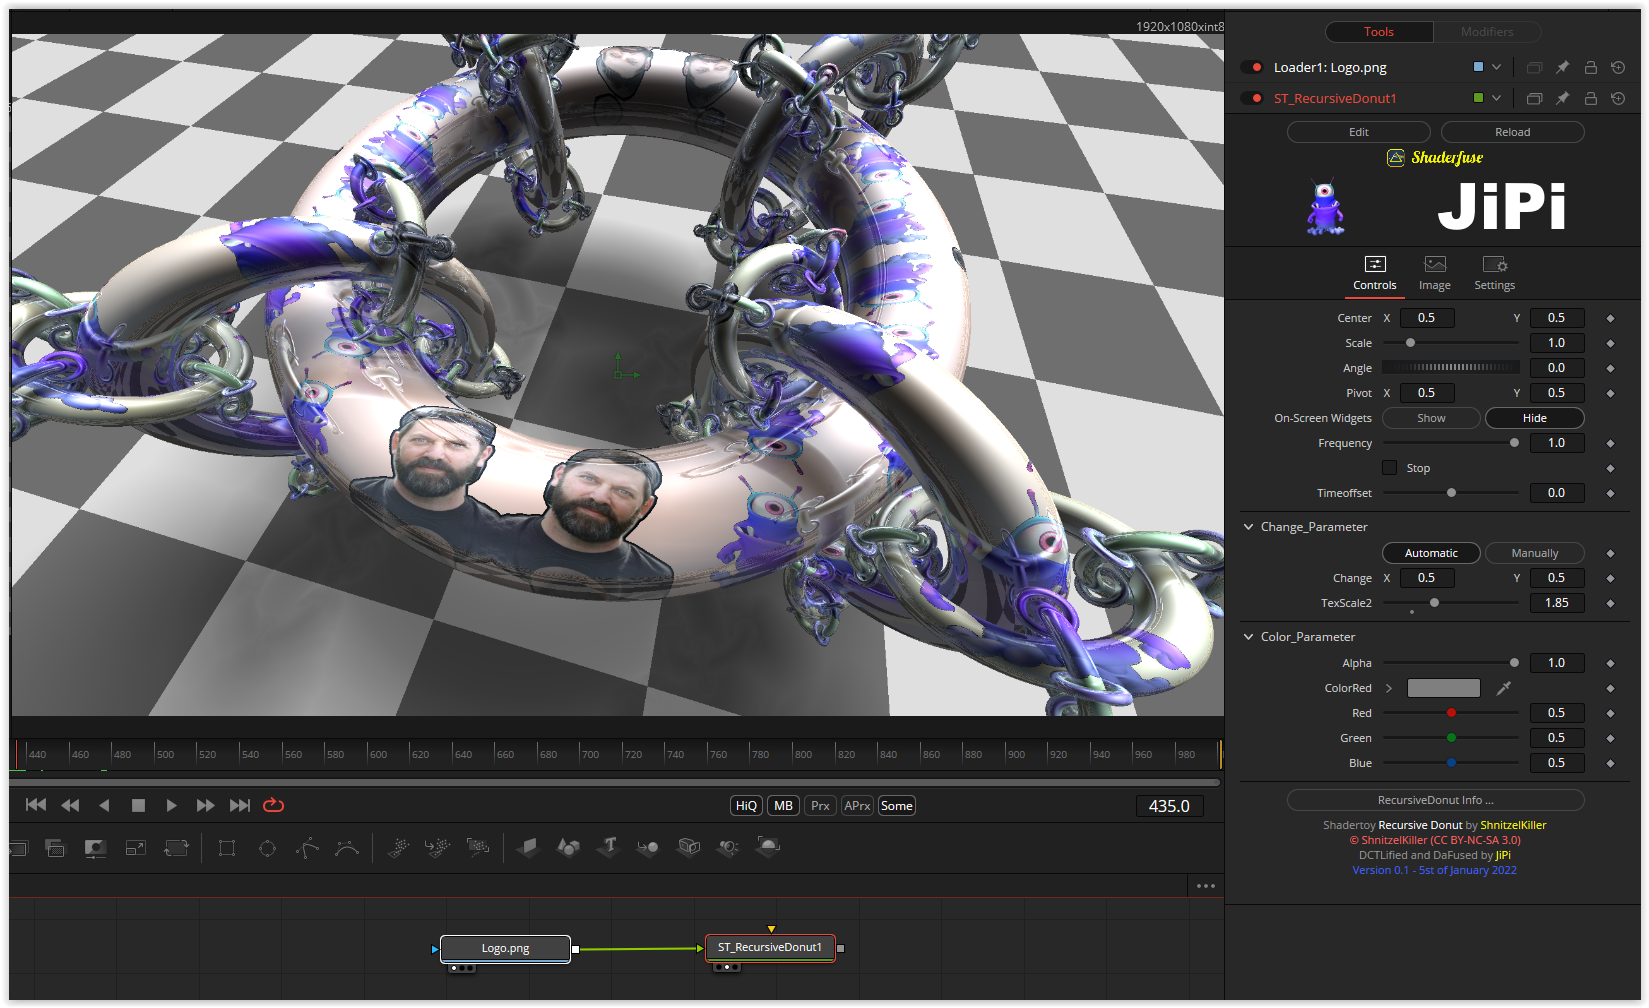The width and height of the screenshot is (1649, 1008).
Task: Select the Logo.png node
Action: [505, 948]
